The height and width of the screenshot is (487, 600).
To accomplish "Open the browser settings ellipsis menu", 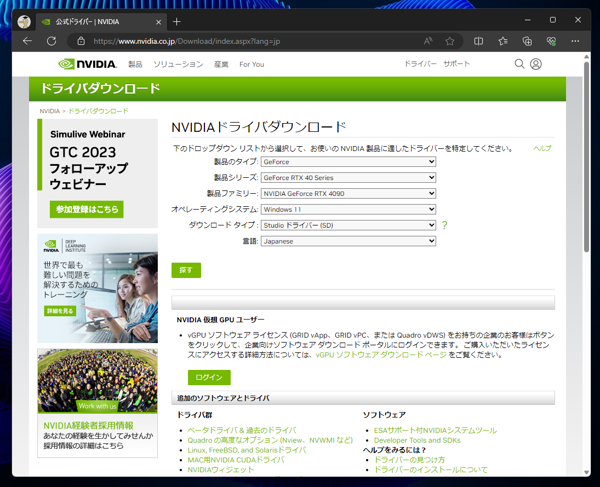I will 575,41.
